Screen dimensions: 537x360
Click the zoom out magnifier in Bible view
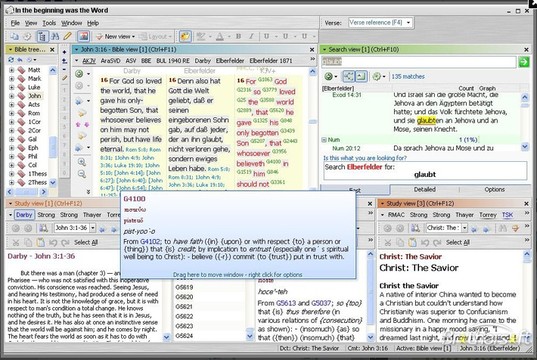82,174
